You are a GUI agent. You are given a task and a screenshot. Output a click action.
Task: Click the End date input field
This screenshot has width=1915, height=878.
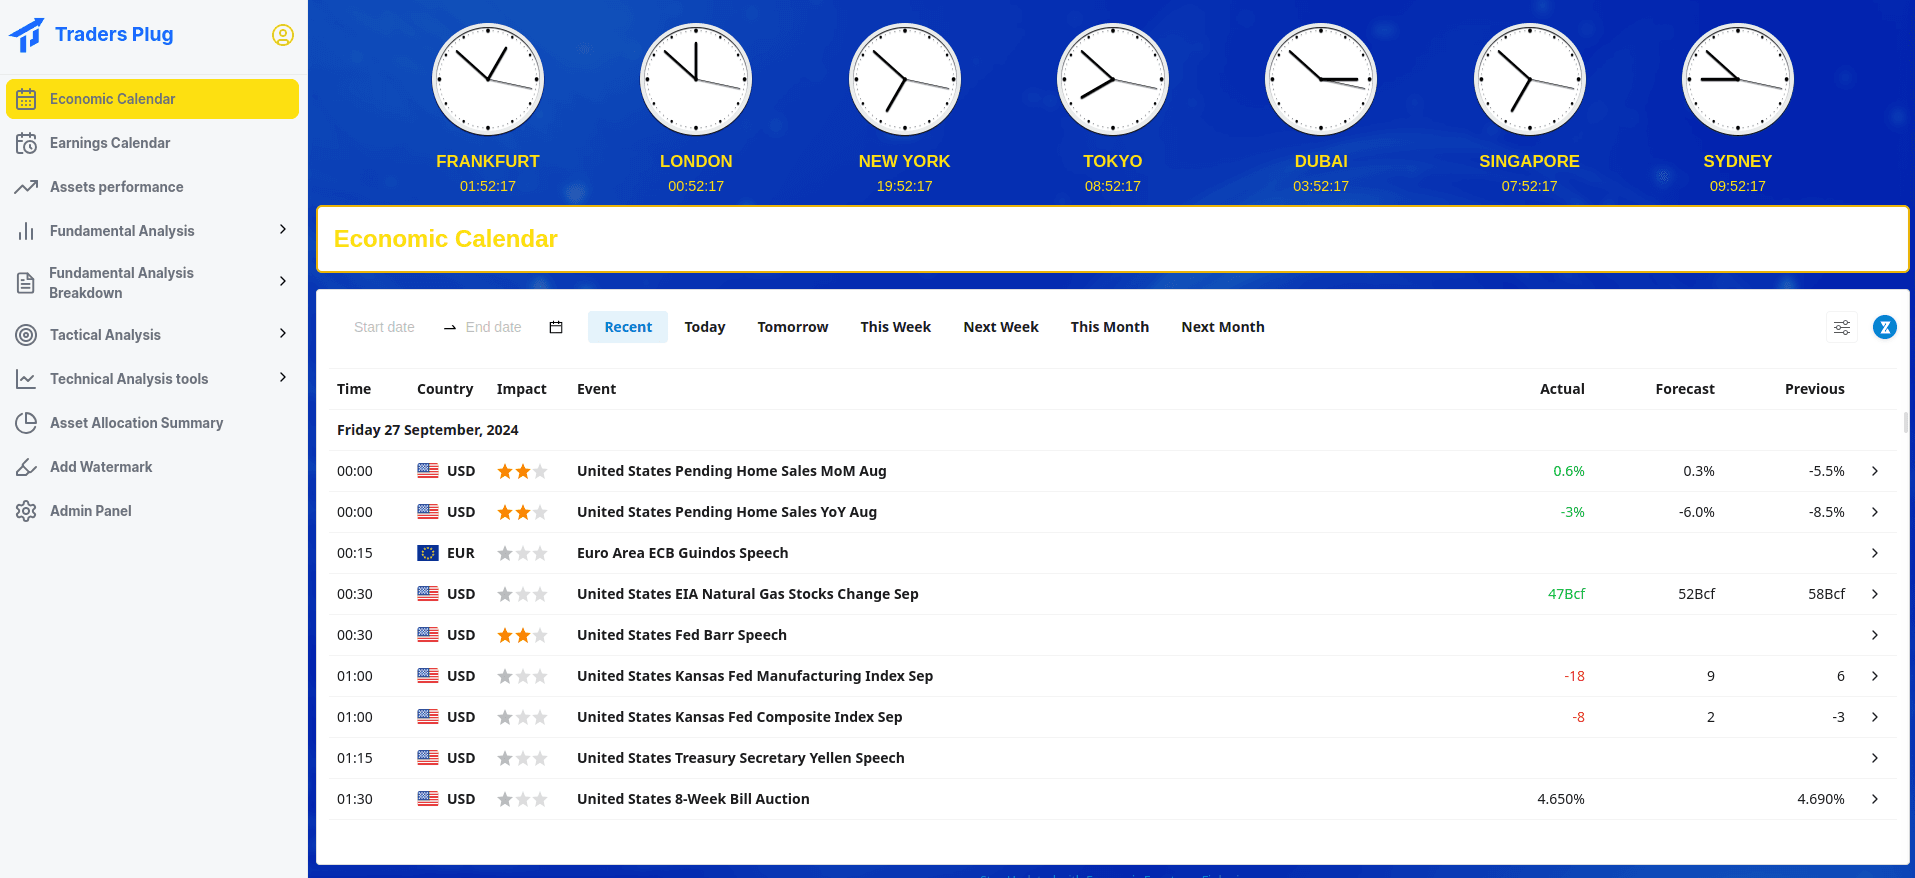500,327
